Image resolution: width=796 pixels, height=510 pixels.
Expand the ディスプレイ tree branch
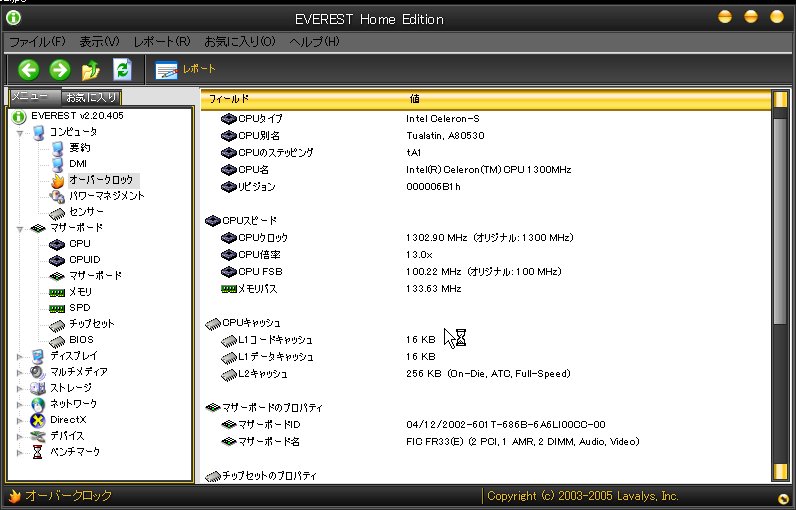click(20, 357)
